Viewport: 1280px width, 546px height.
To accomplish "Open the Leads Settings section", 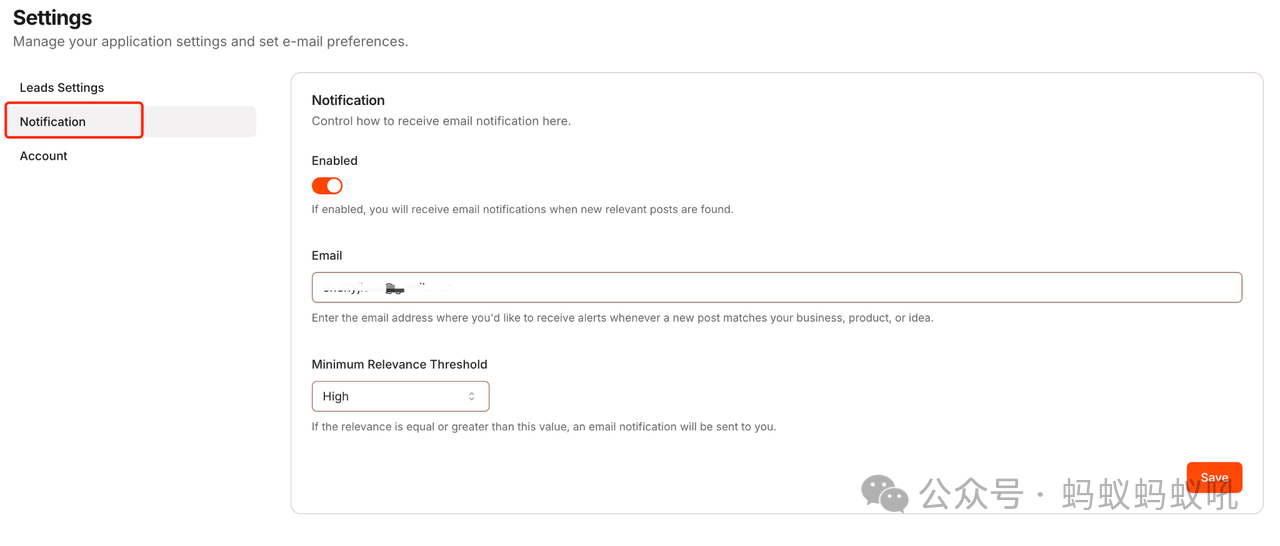I will click(x=62, y=88).
